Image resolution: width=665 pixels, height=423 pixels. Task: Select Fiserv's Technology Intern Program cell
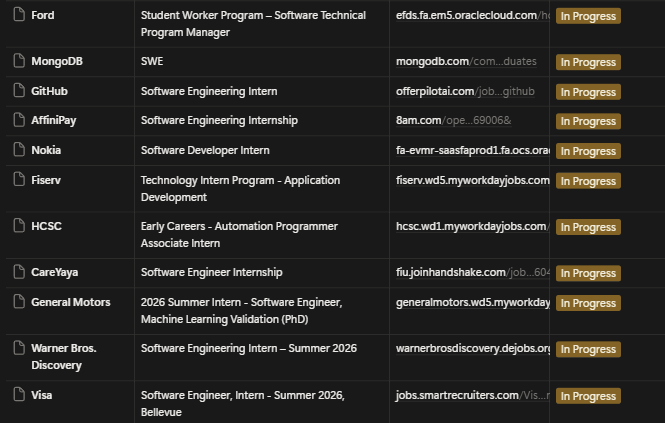(x=262, y=189)
